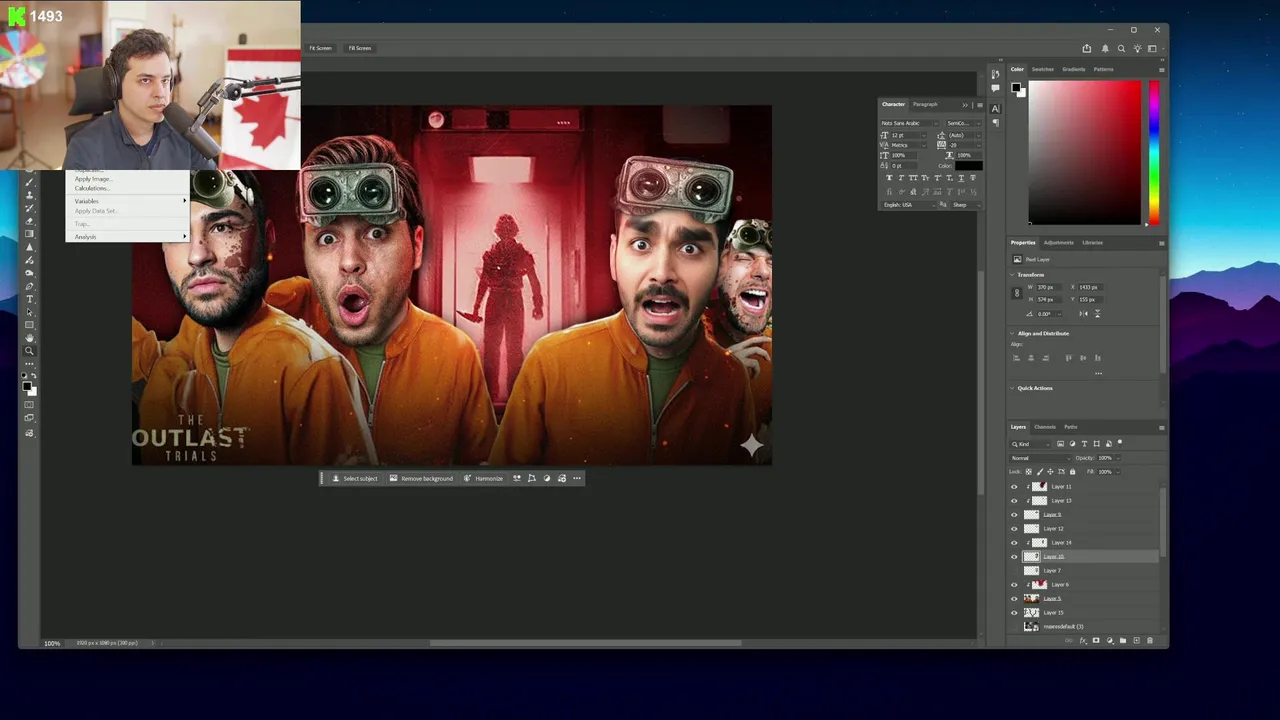Screen dimensions: 1280x720
Task: Filter layers by type T icon
Action: [x=1084, y=444]
